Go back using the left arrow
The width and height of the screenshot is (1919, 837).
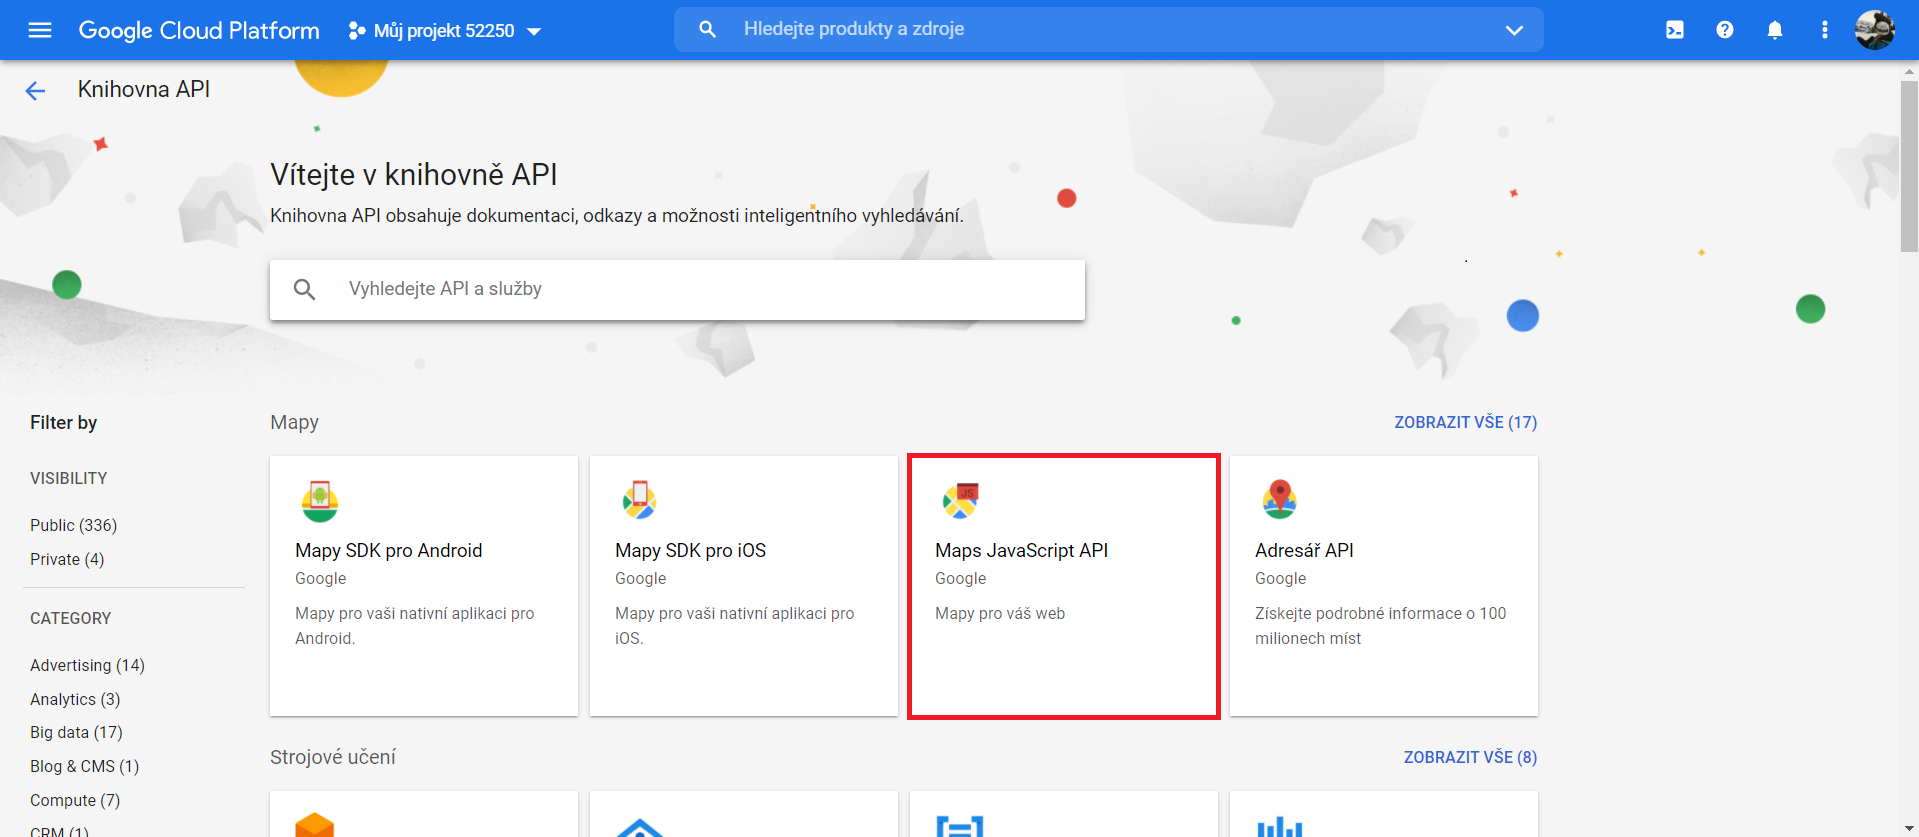(35, 91)
